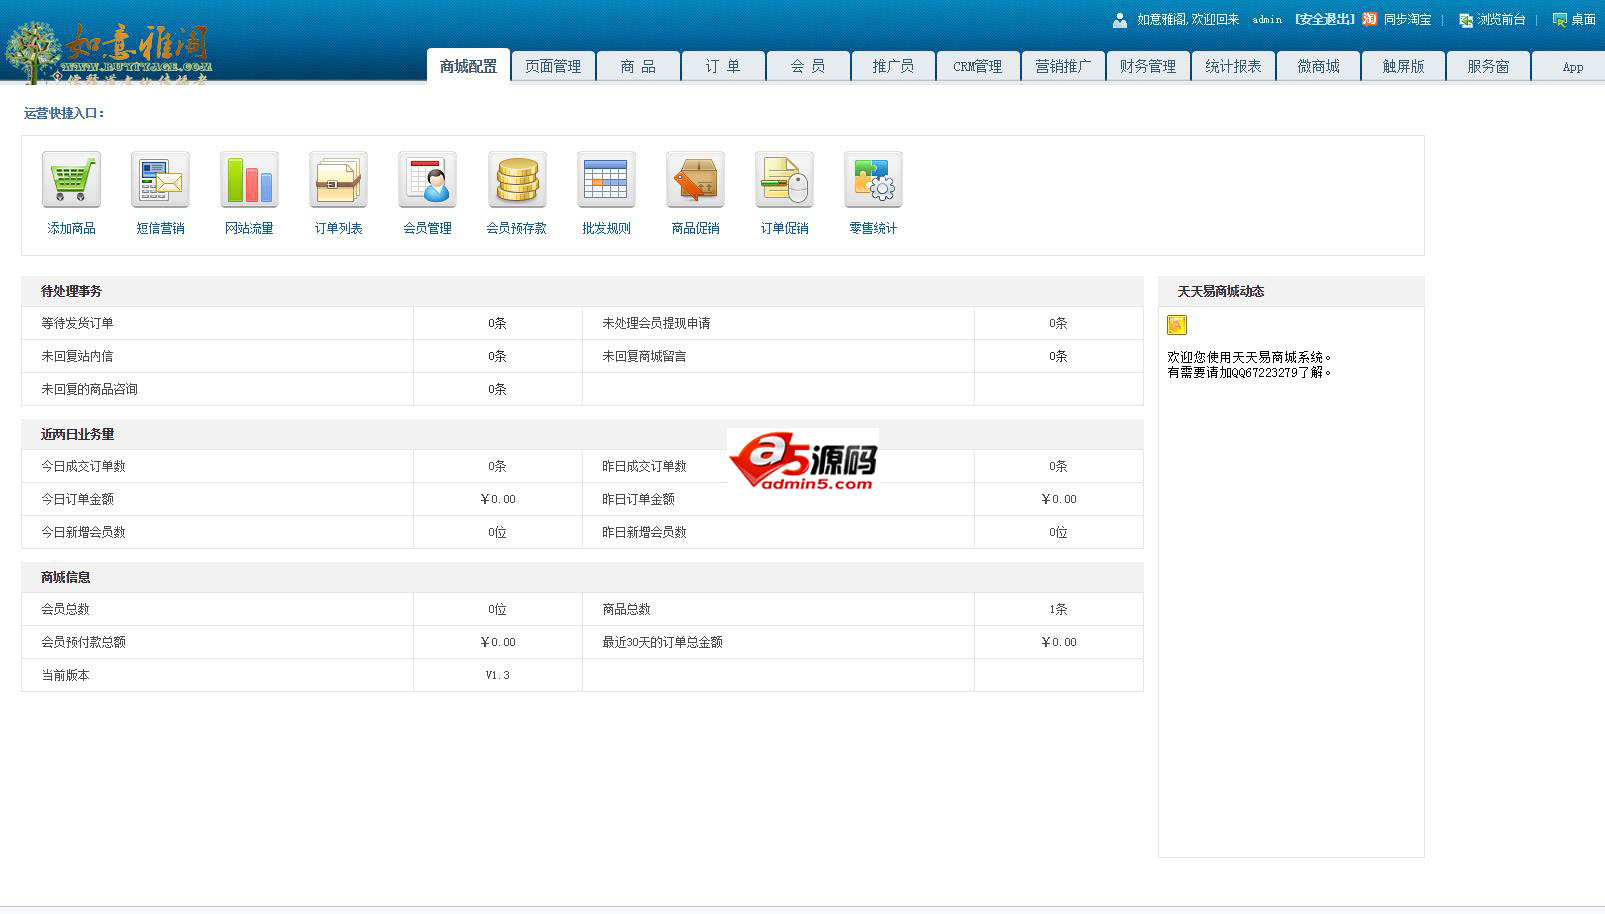Viewport: 1605px width, 914px height.
Task: Open the 网站流量 bar chart icon
Action: click(x=249, y=180)
